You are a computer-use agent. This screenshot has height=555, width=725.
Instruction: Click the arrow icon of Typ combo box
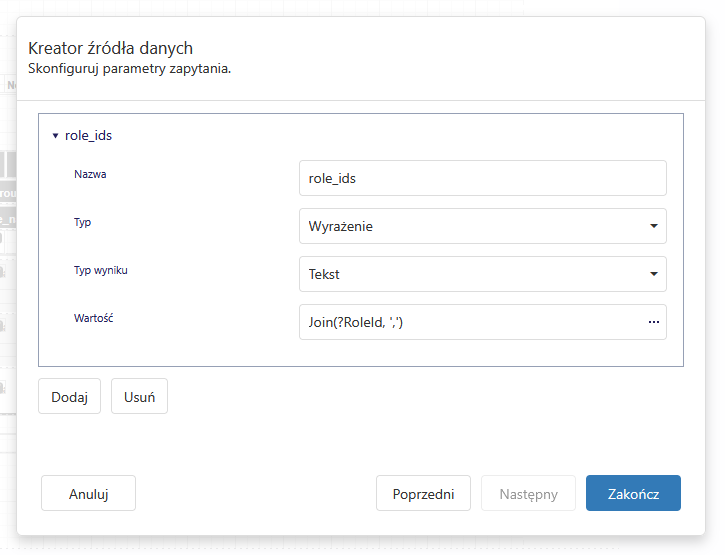click(654, 226)
